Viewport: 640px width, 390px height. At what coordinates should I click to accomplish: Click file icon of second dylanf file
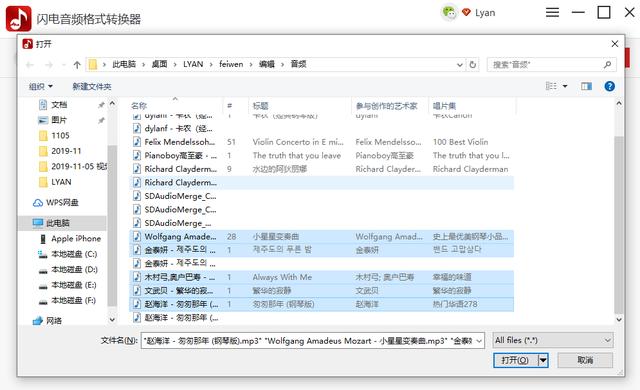(x=137, y=129)
